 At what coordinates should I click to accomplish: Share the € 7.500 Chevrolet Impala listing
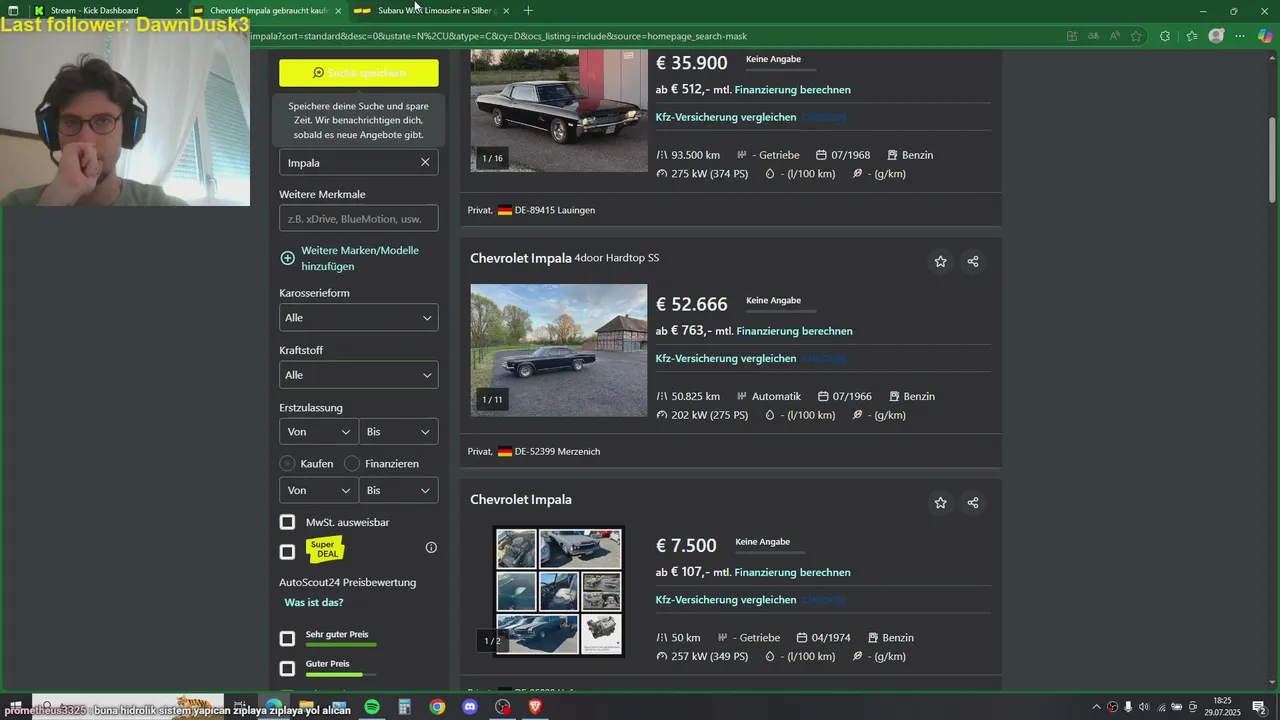[973, 503]
